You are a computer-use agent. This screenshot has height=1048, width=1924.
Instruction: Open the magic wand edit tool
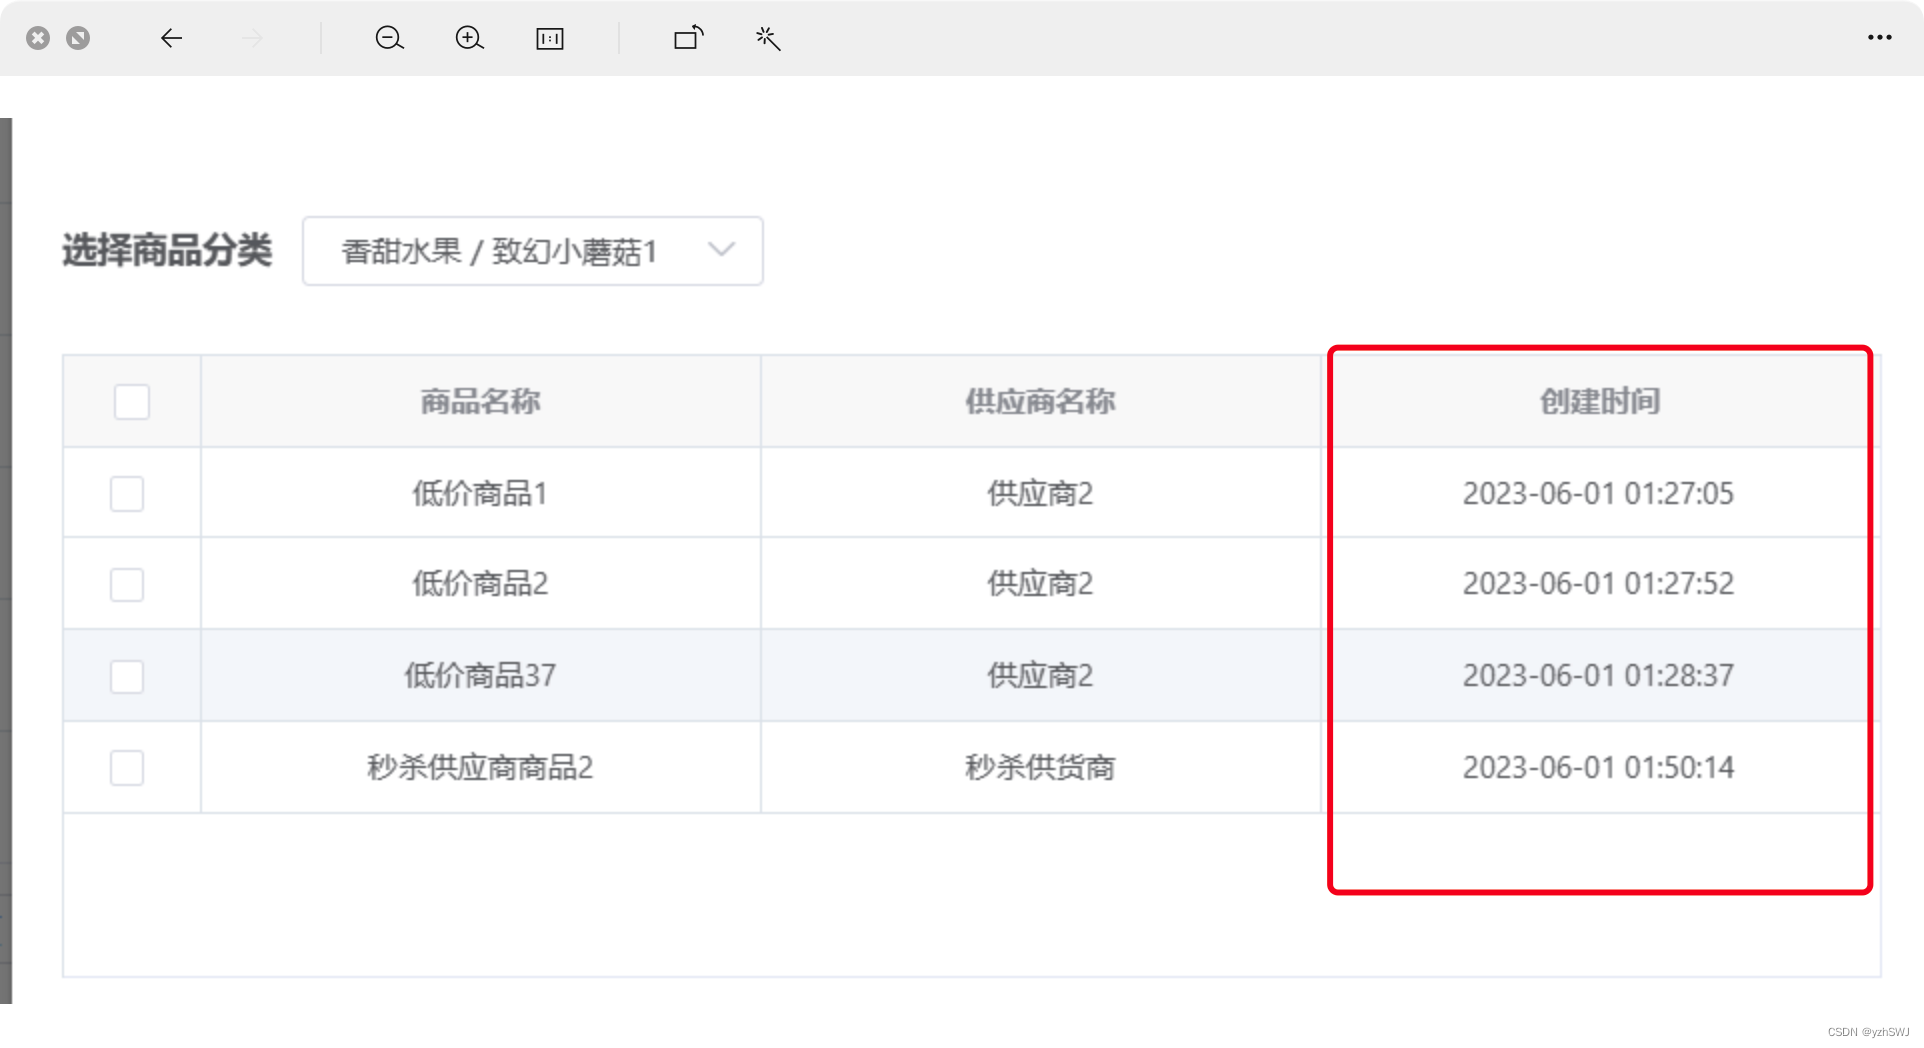(767, 38)
